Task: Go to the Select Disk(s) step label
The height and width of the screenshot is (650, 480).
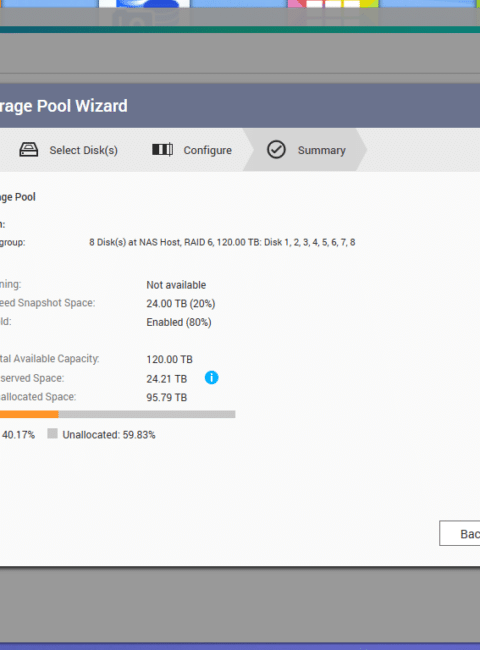Action: pyautogui.click(x=84, y=150)
